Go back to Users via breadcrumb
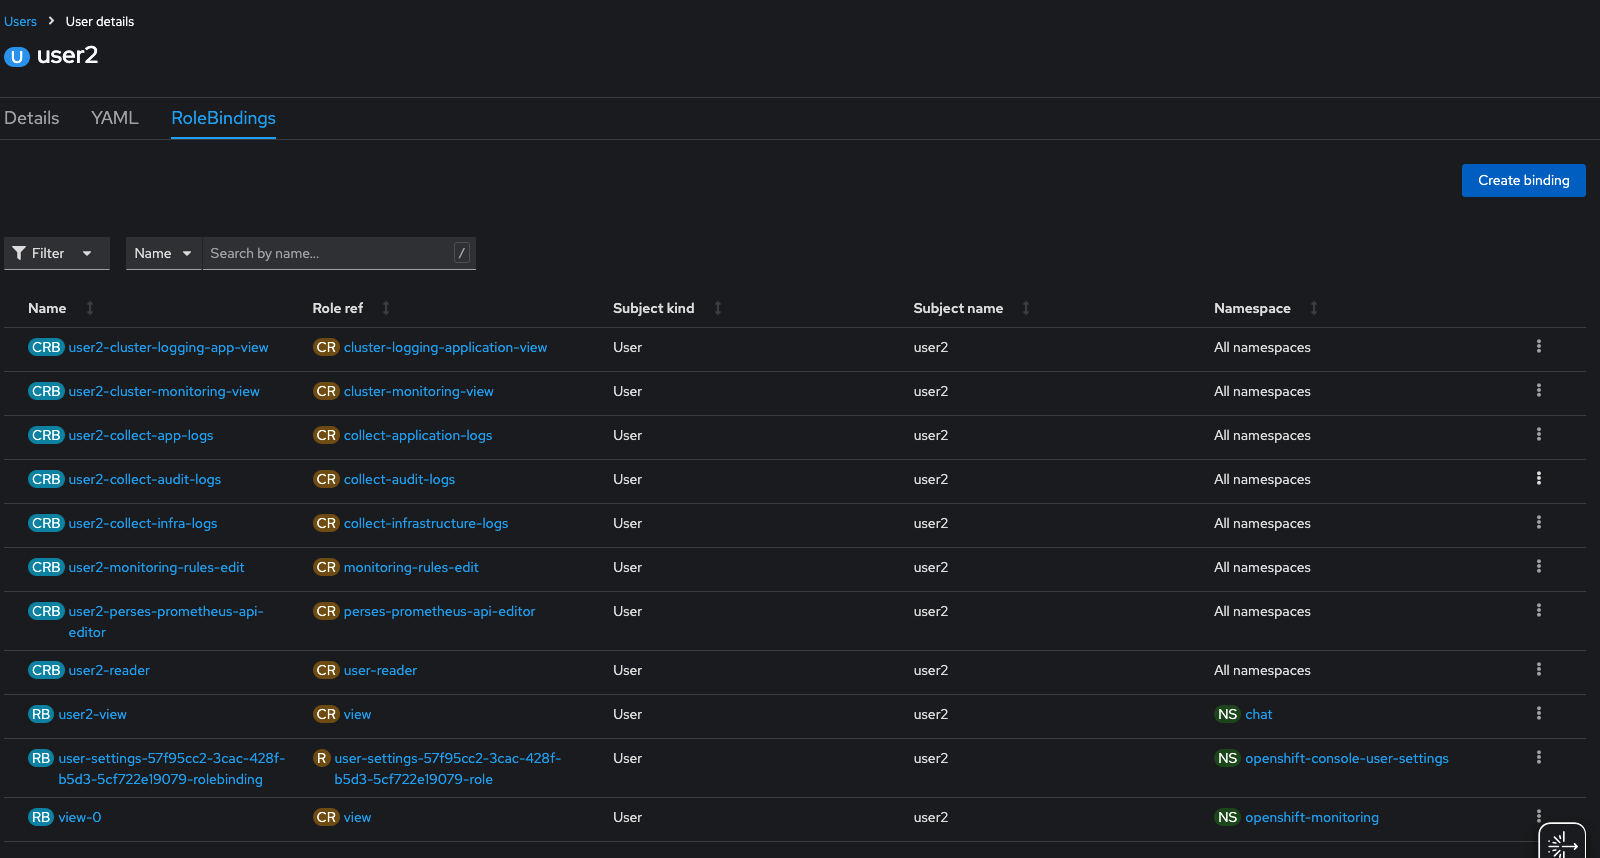This screenshot has width=1600, height=858. click(x=20, y=21)
